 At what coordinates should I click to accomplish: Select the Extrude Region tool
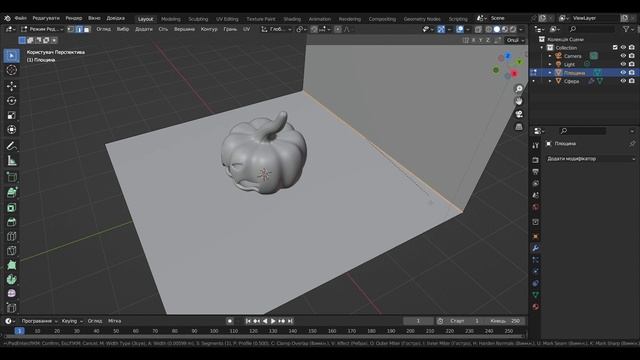tap(11, 192)
